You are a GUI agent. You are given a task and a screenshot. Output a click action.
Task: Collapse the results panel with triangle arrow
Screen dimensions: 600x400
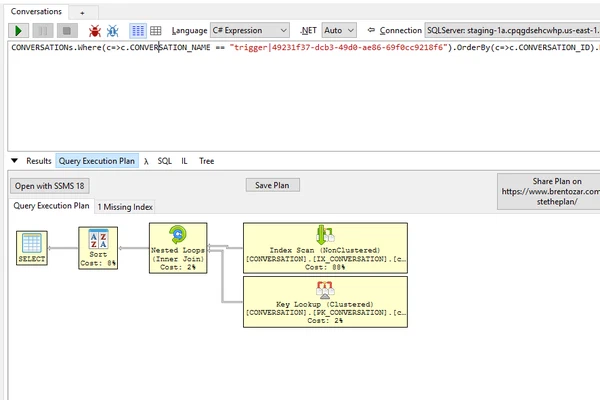[15, 161]
